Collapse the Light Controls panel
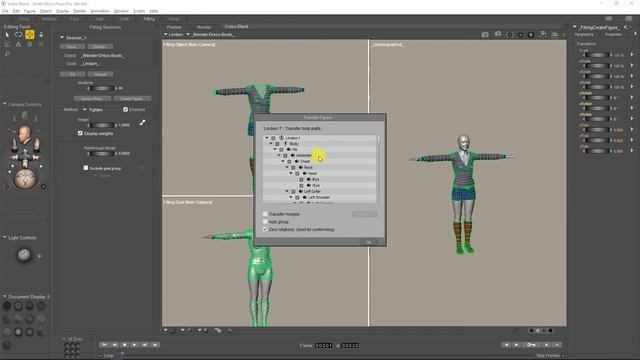Screen dimensions: 640x360 tap(4, 238)
